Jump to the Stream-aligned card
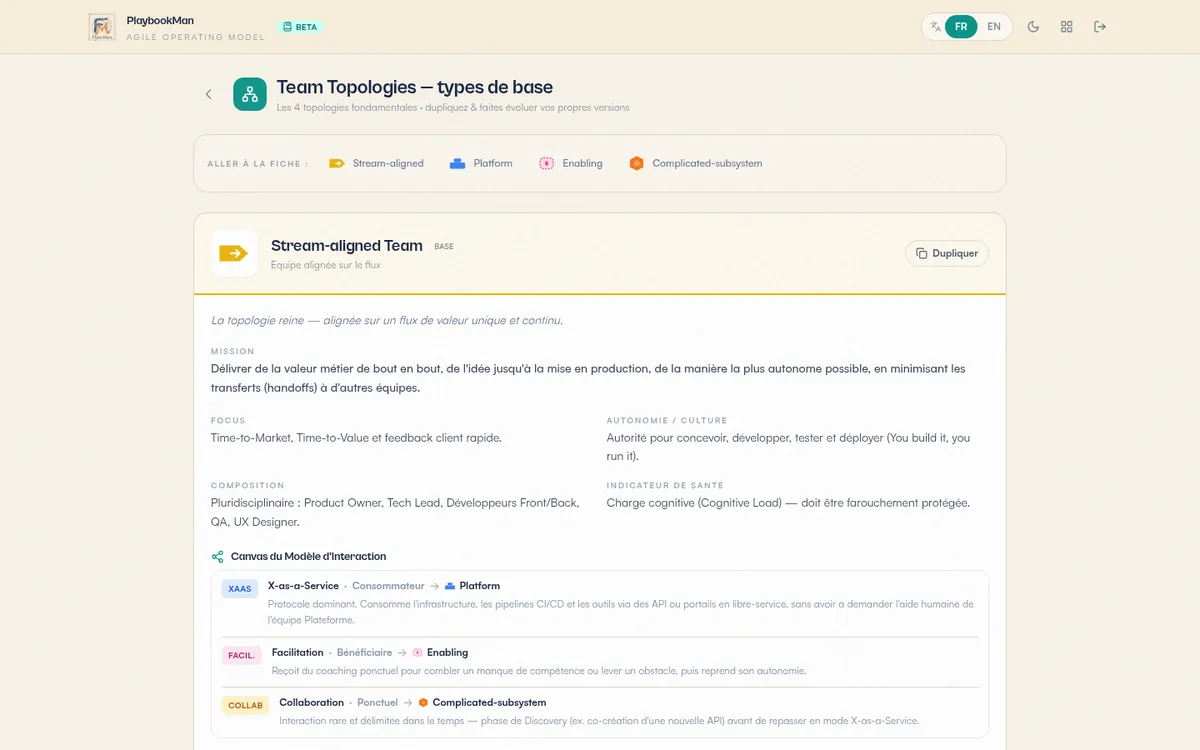1200x750 pixels. (x=376, y=163)
